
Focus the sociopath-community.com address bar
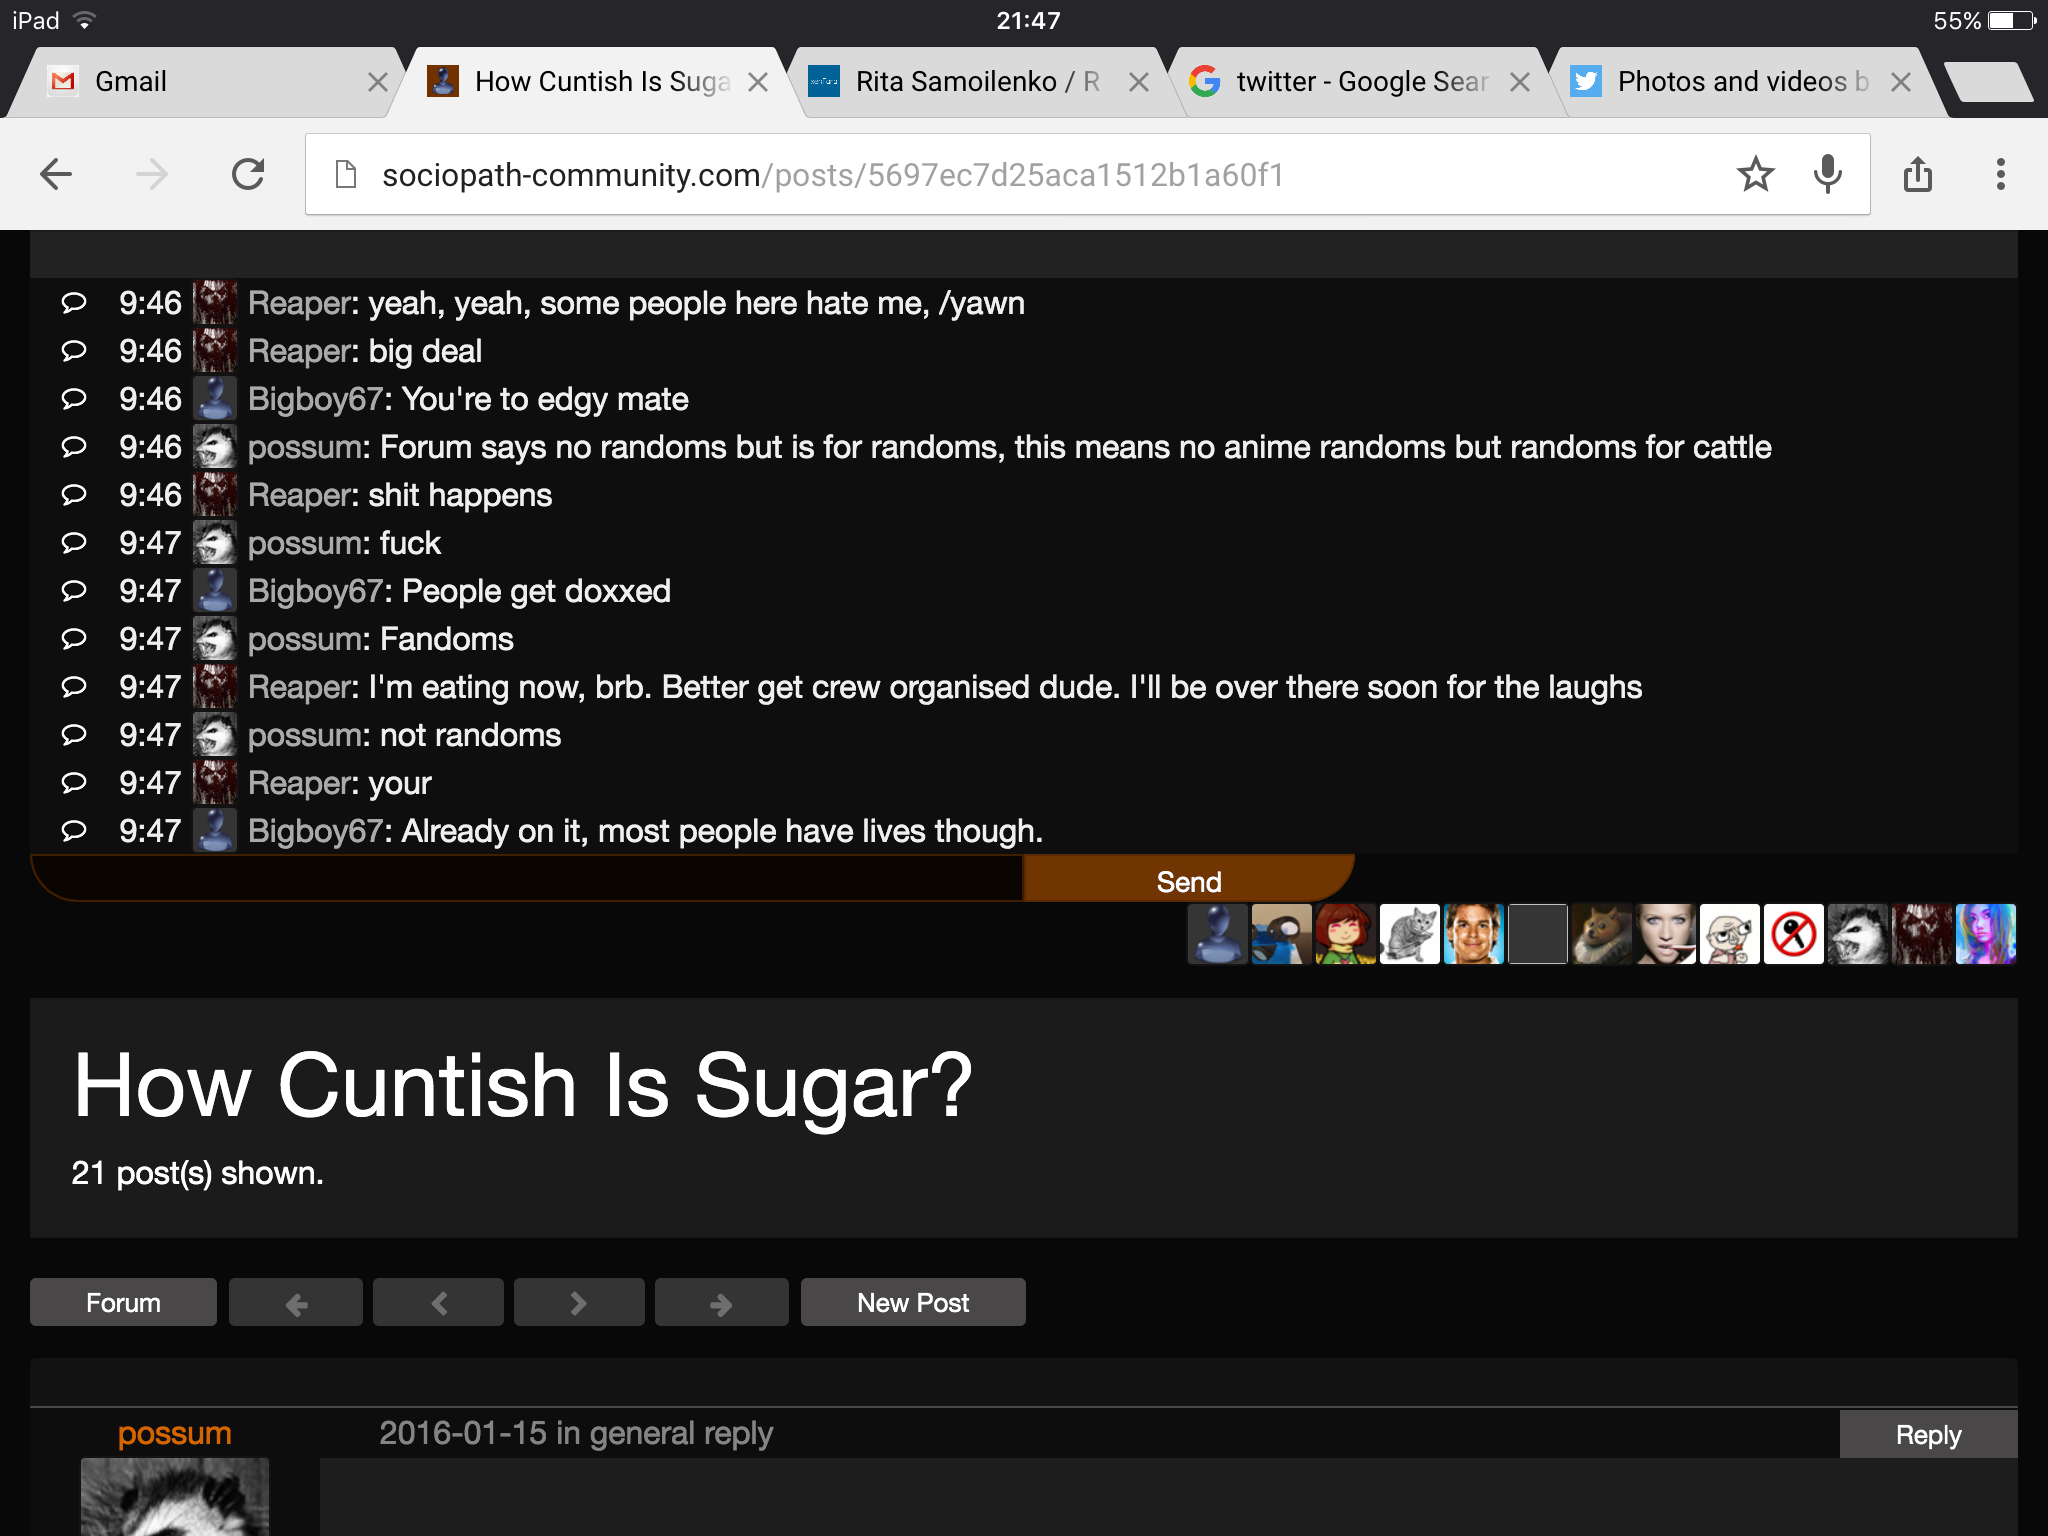click(x=1087, y=175)
